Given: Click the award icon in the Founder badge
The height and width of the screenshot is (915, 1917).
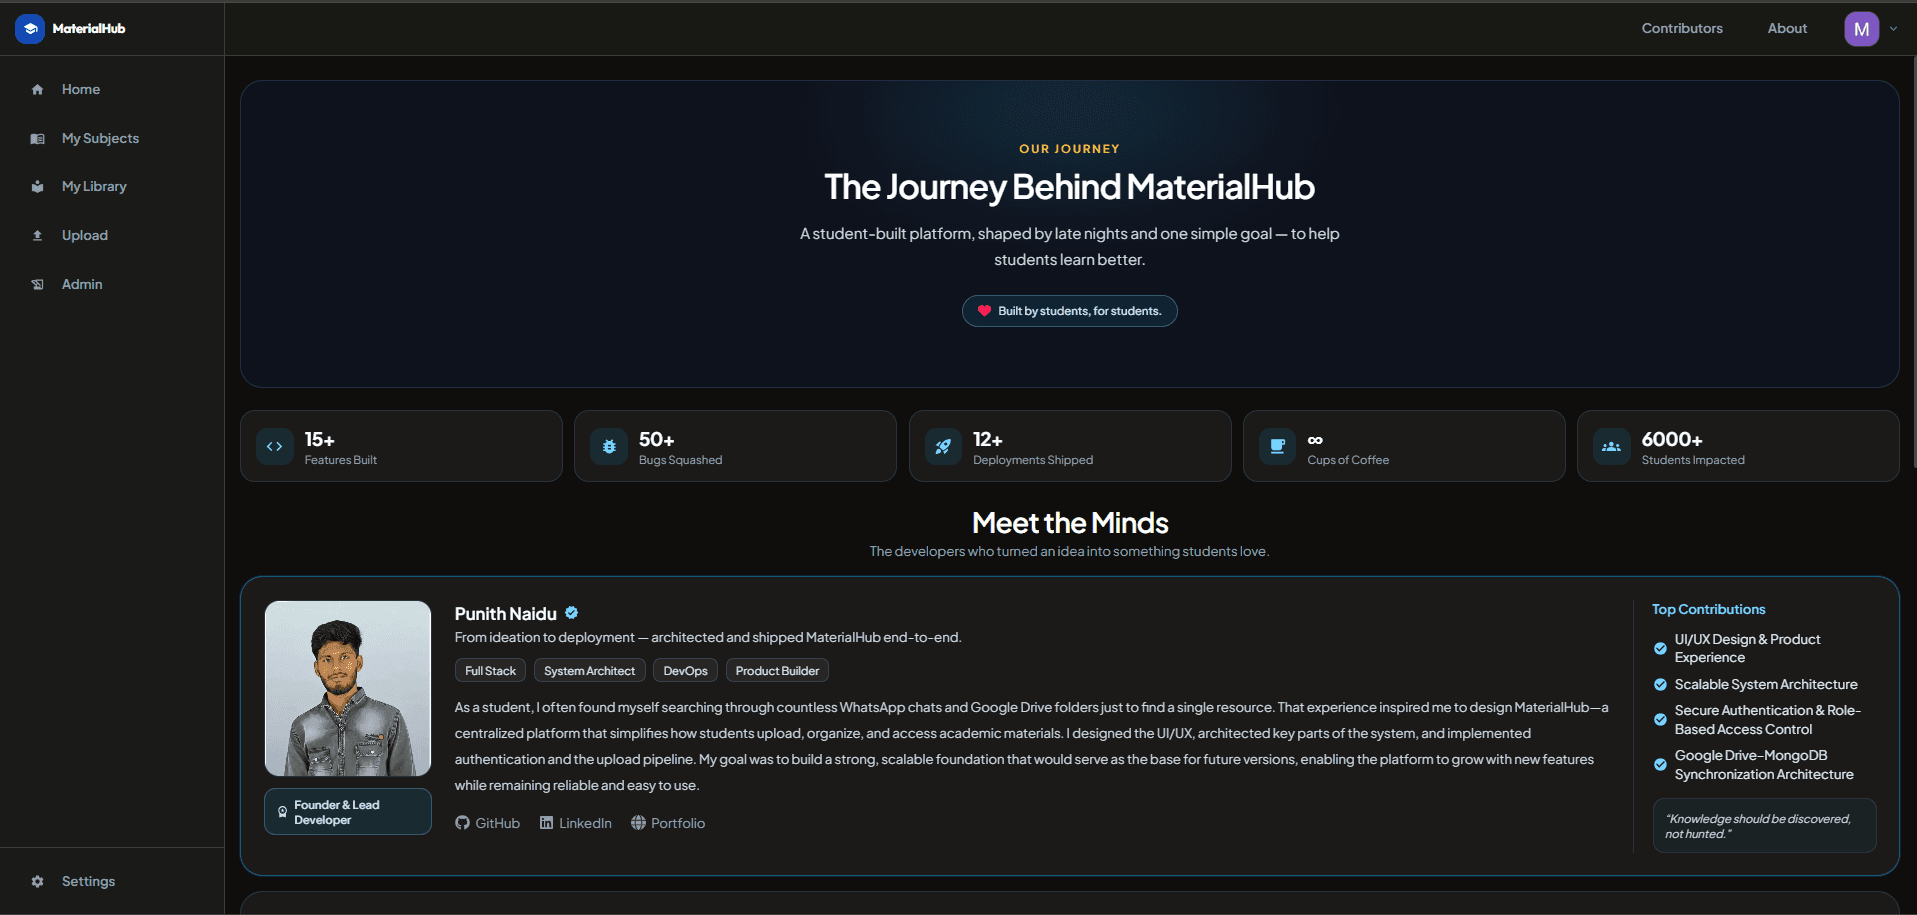Looking at the screenshot, I should 282,812.
